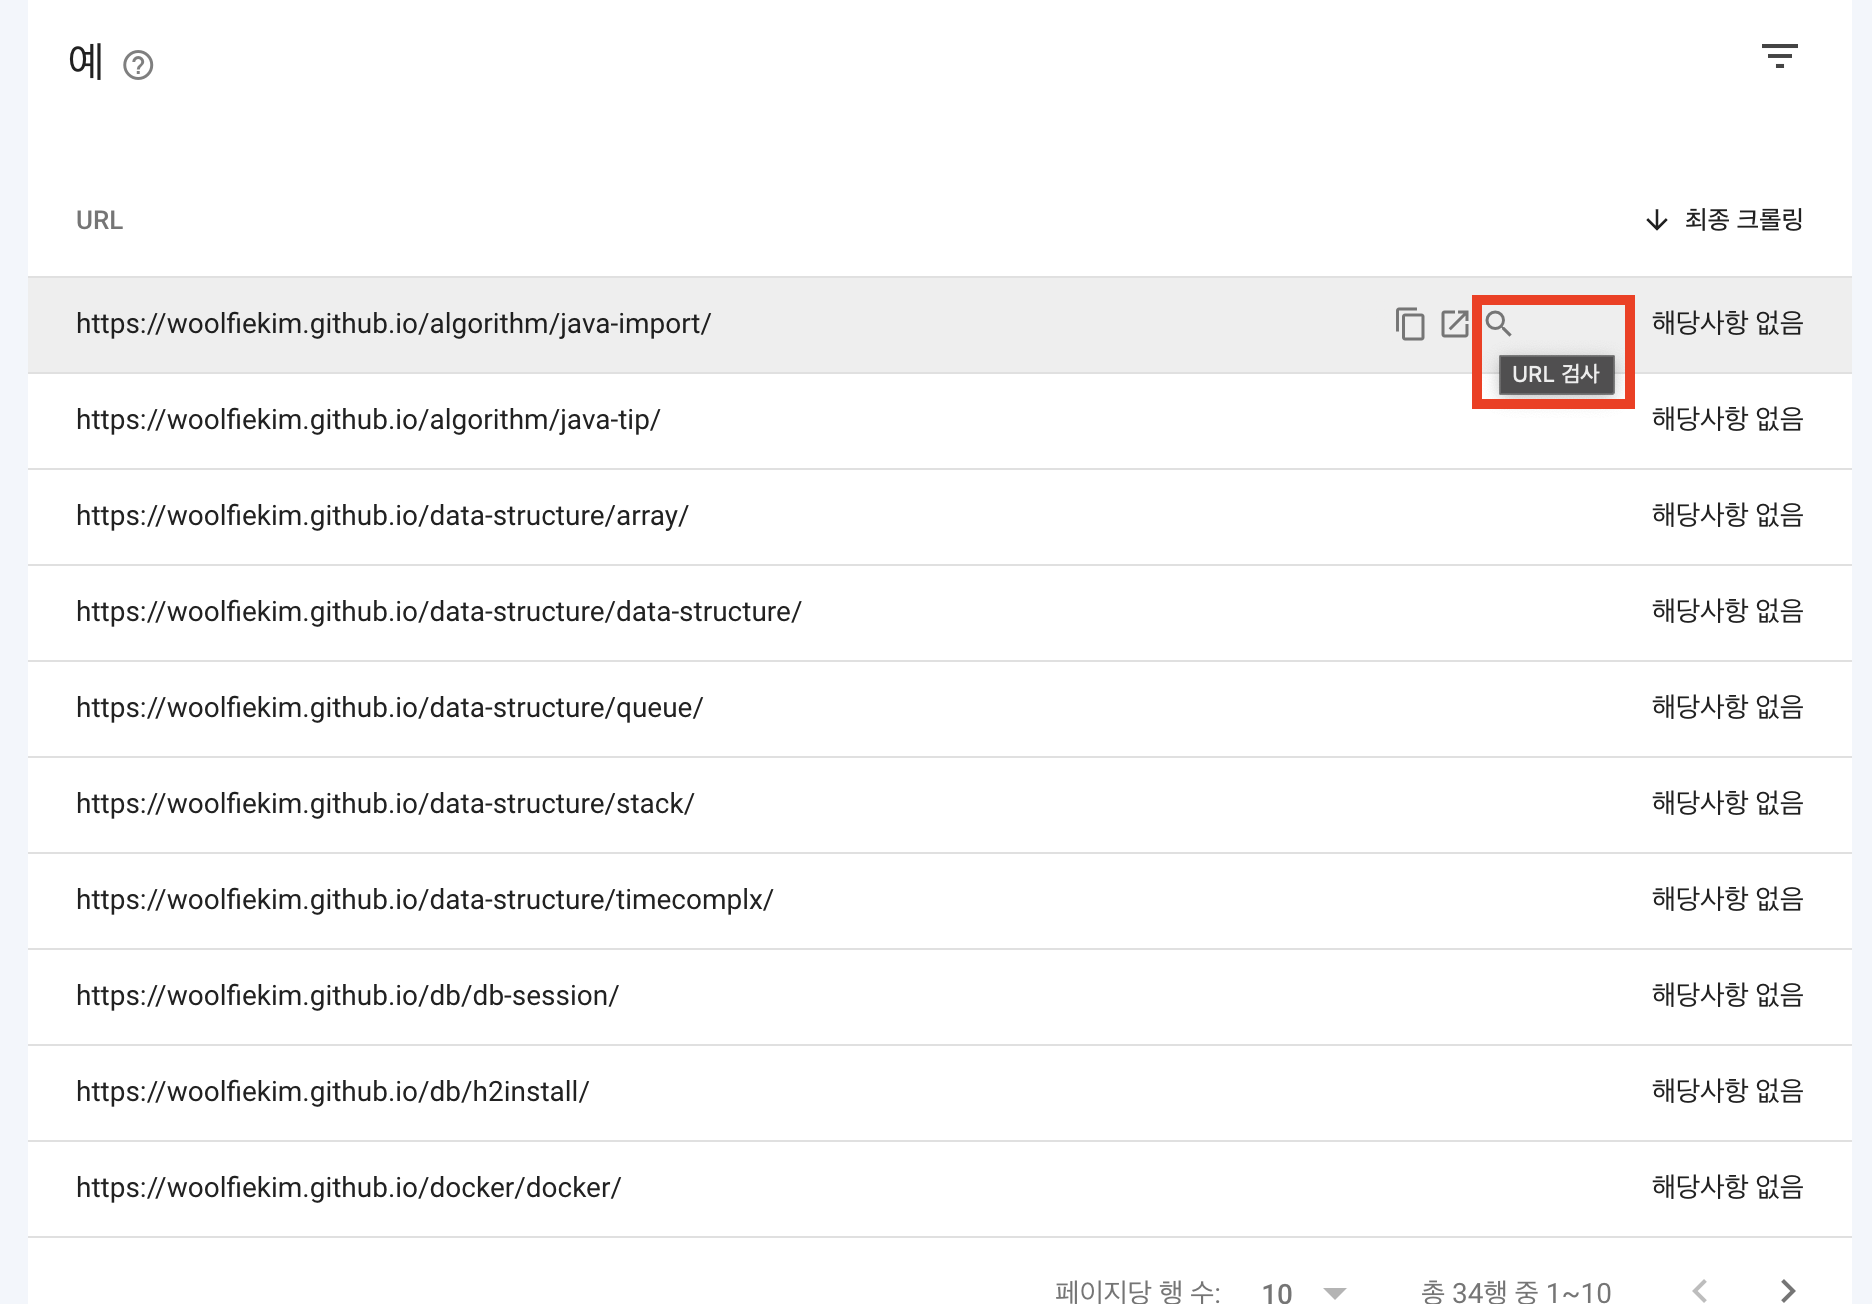Open the db/h2install URL row
Viewport: 1872px width, 1304px height.
332,1092
